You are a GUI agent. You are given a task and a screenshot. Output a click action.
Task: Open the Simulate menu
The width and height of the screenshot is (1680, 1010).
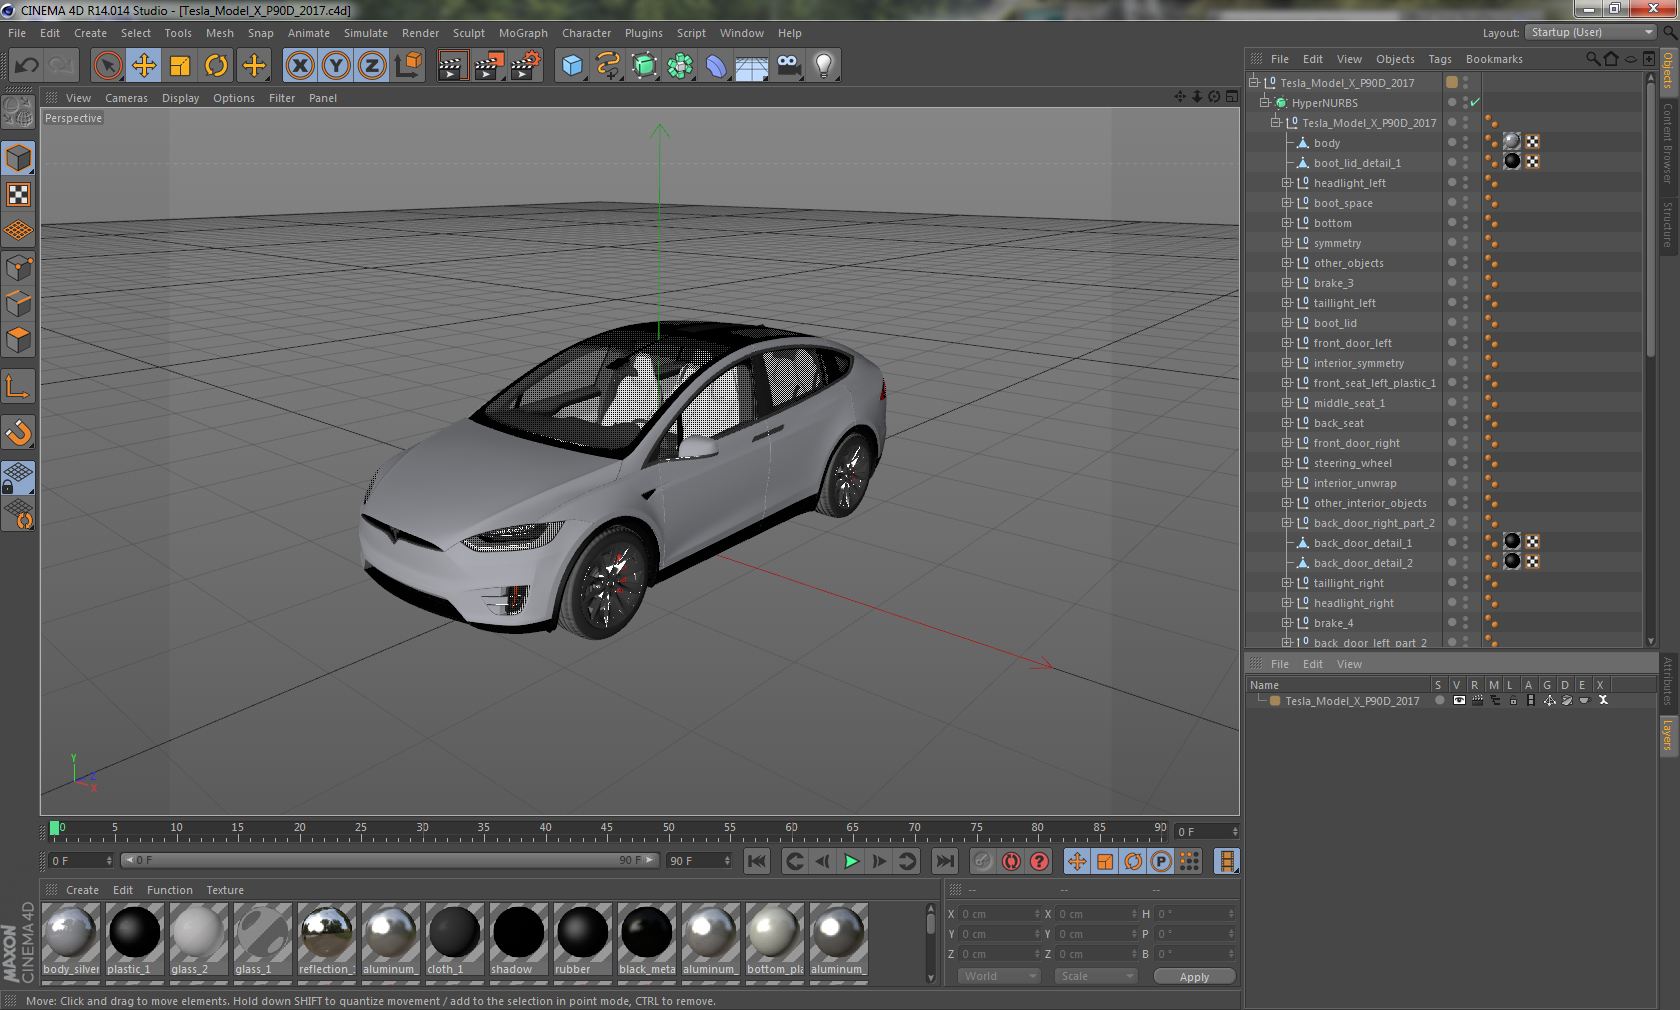click(366, 33)
